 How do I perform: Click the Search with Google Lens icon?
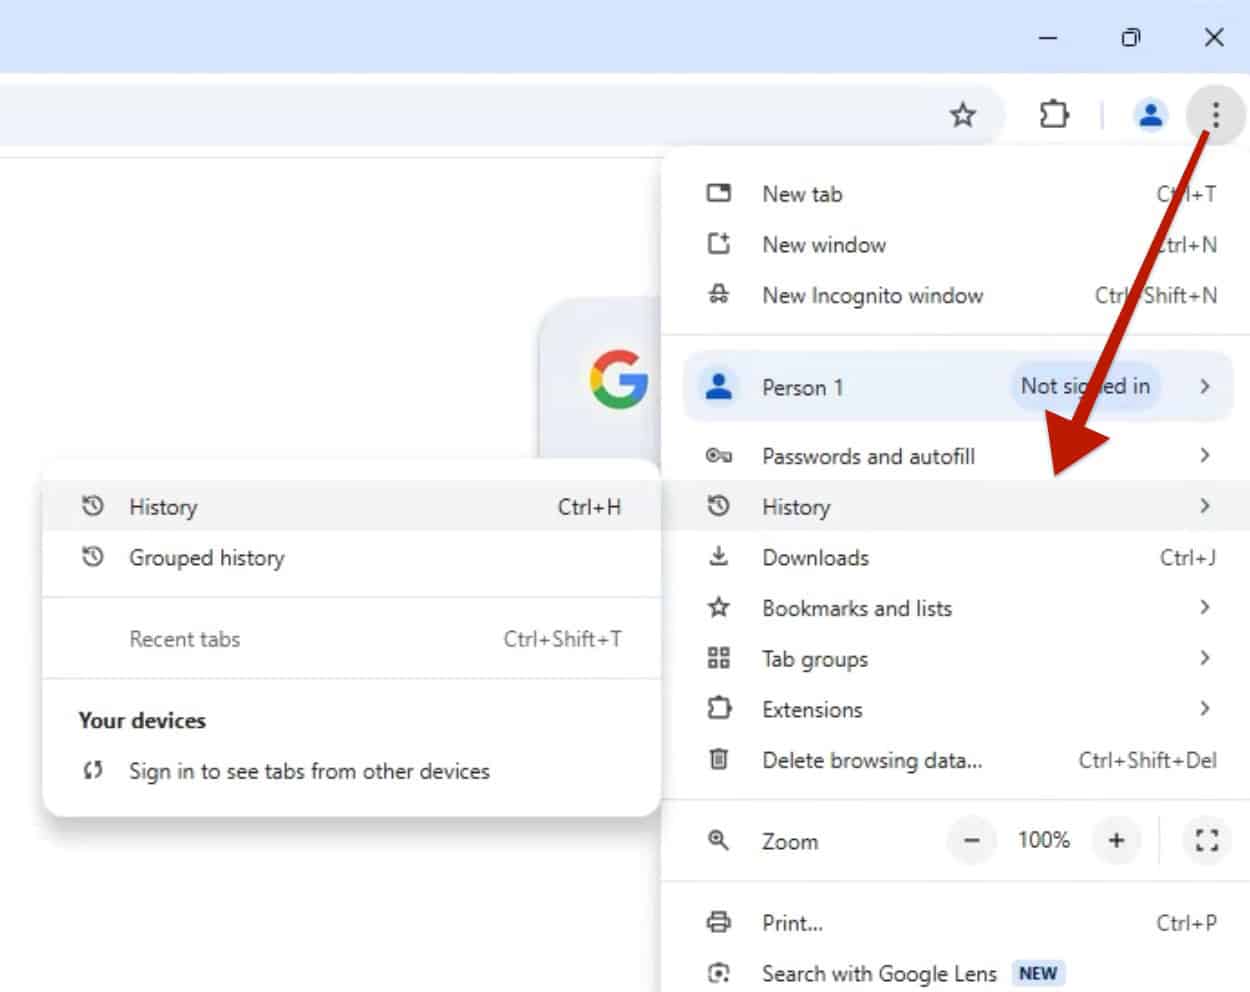[718, 973]
